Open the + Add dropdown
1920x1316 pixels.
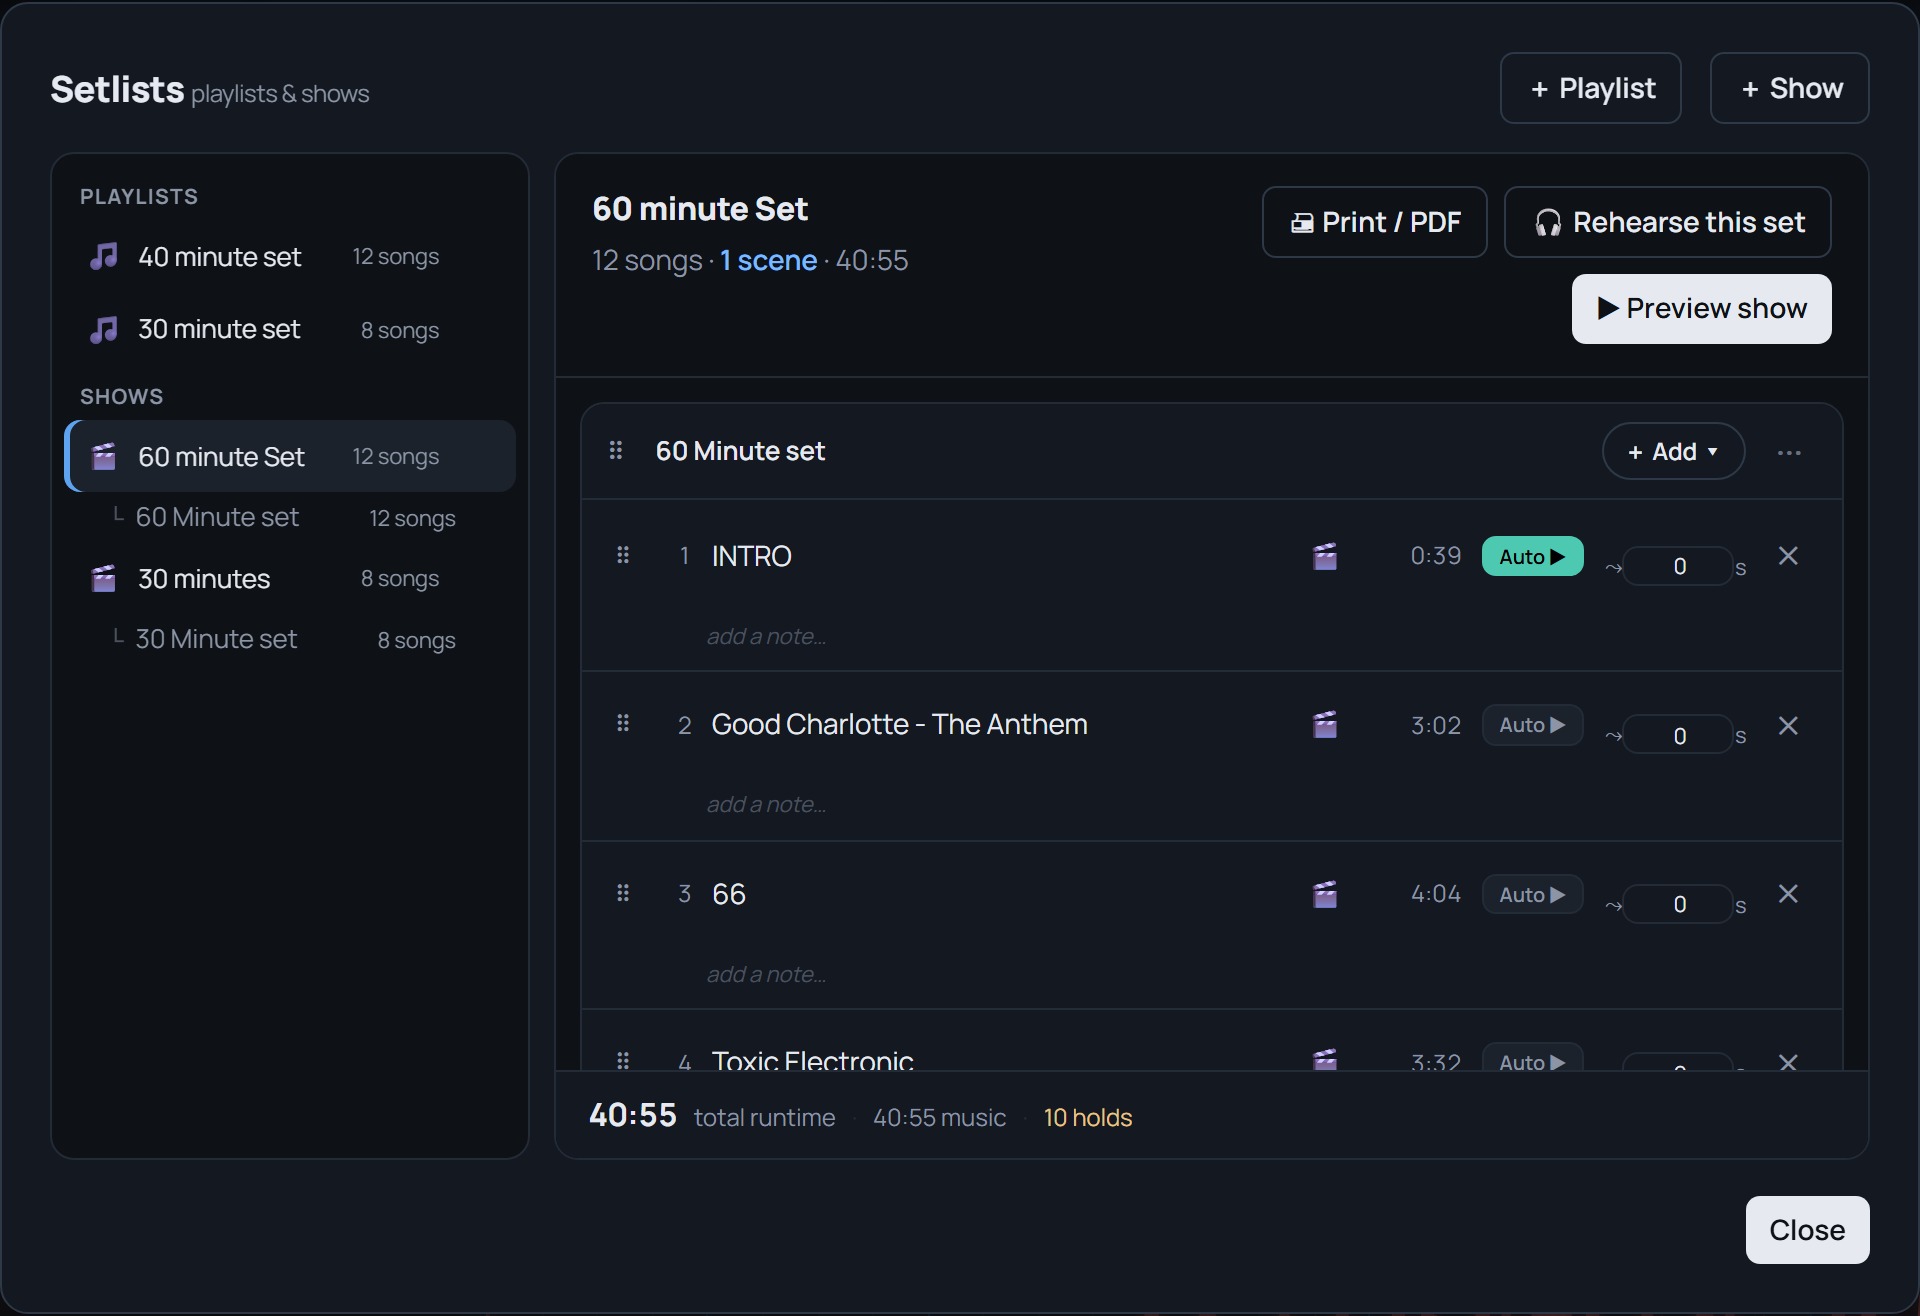pyautogui.click(x=1673, y=452)
